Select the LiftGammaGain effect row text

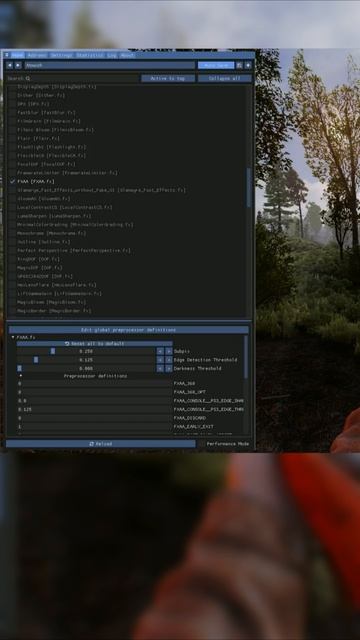pos(60,293)
